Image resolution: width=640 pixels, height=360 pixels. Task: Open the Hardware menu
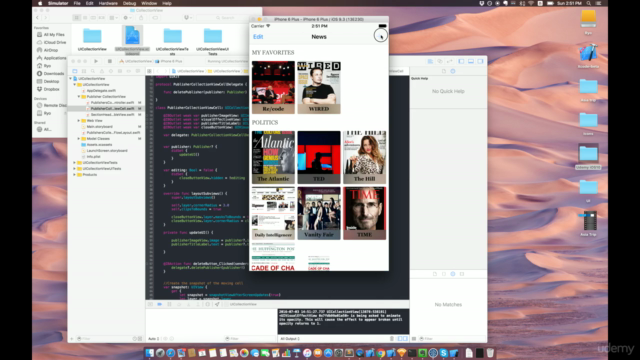[x=108, y=3]
